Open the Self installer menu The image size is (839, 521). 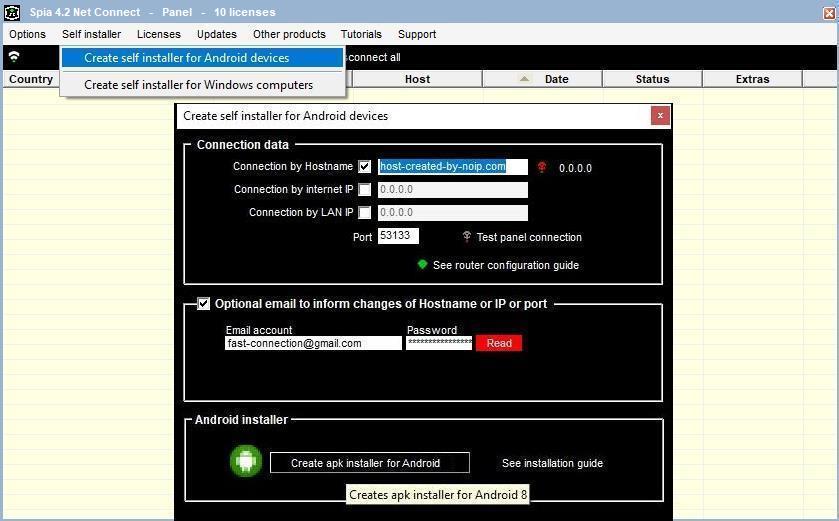(91, 34)
